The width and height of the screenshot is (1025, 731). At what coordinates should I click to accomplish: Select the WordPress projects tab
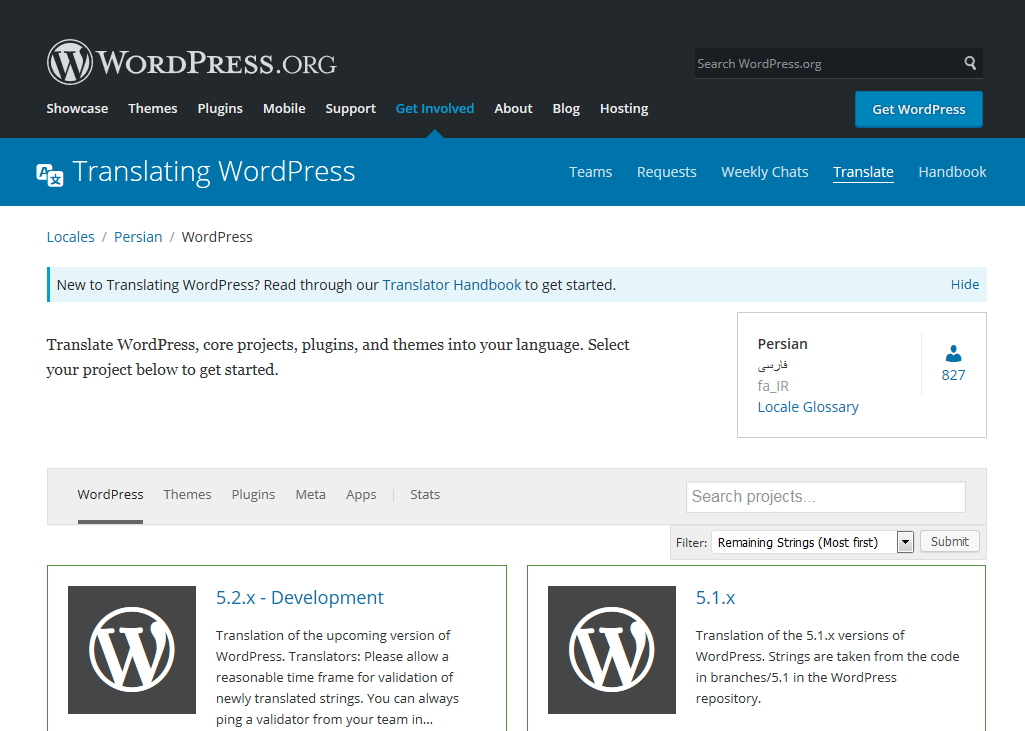(110, 495)
